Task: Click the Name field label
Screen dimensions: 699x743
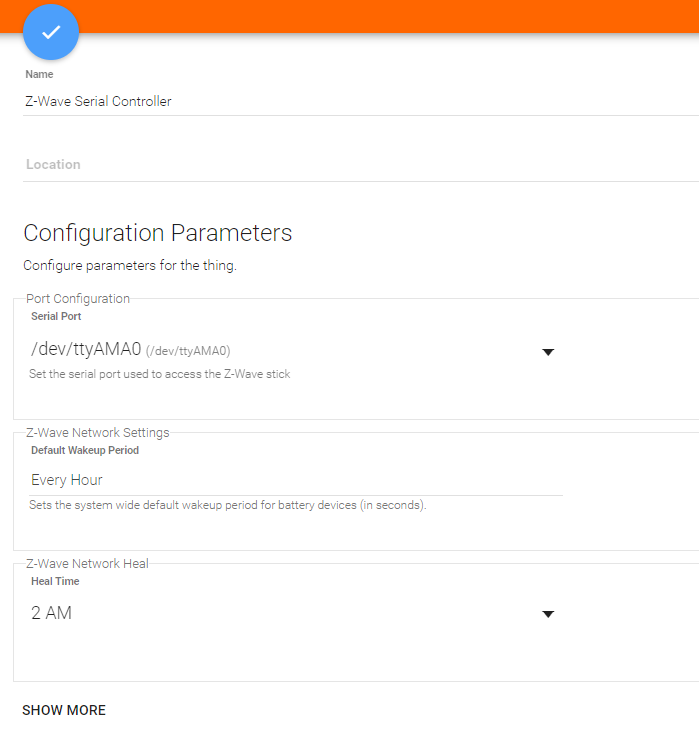Action: [39, 74]
